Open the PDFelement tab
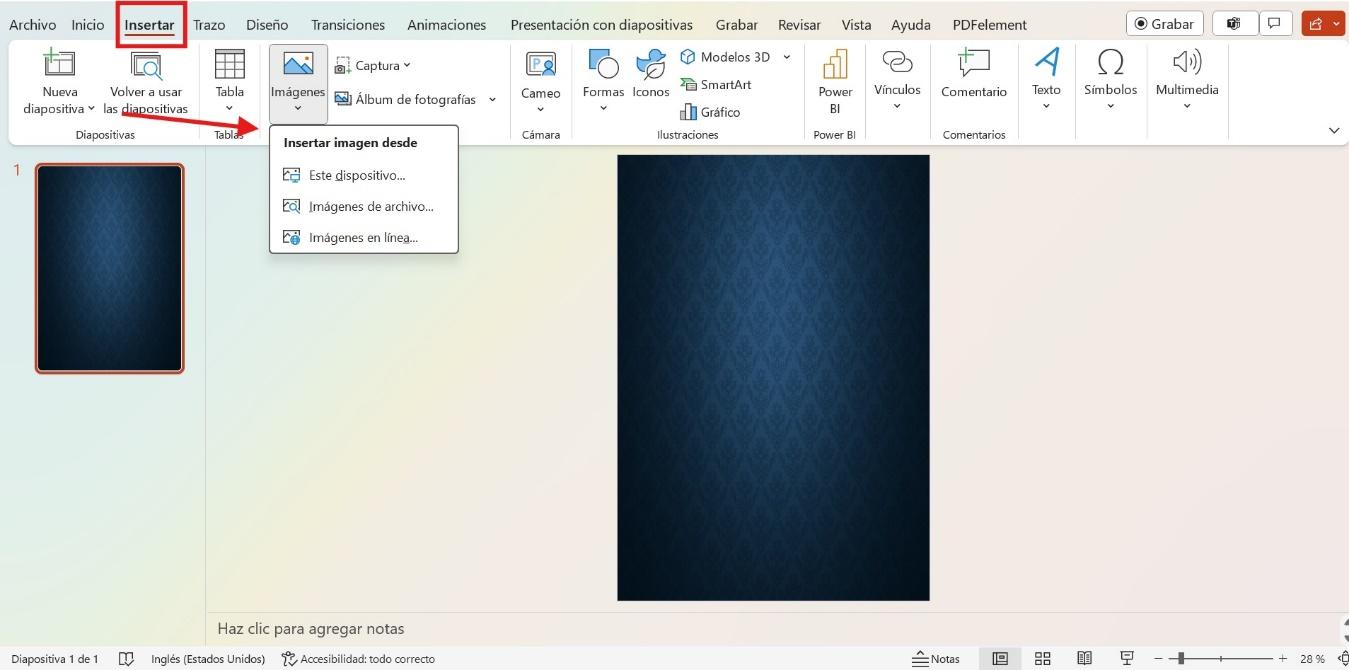This screenshot has width=1349, height=670. click(x=989, y=24)
